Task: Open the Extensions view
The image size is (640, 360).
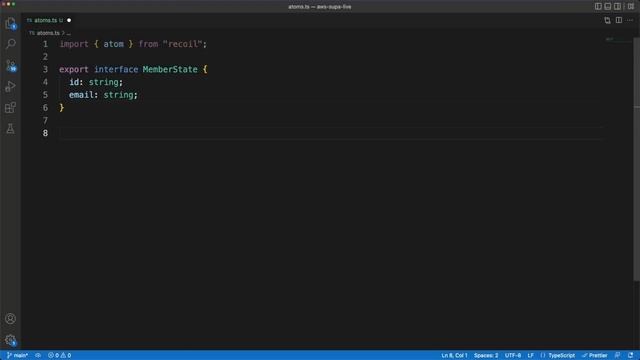Action: pos(11,108)
